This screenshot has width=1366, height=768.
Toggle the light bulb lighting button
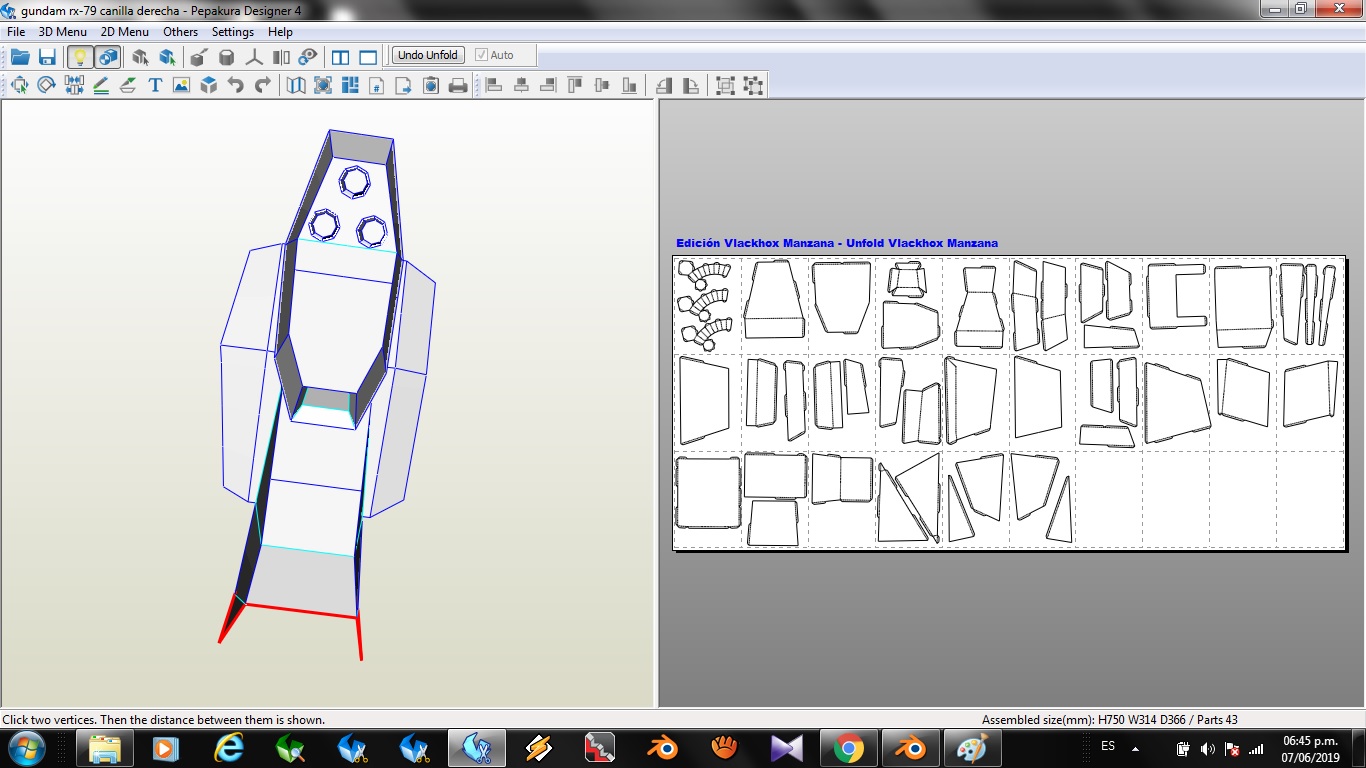[x=79, y=56]
